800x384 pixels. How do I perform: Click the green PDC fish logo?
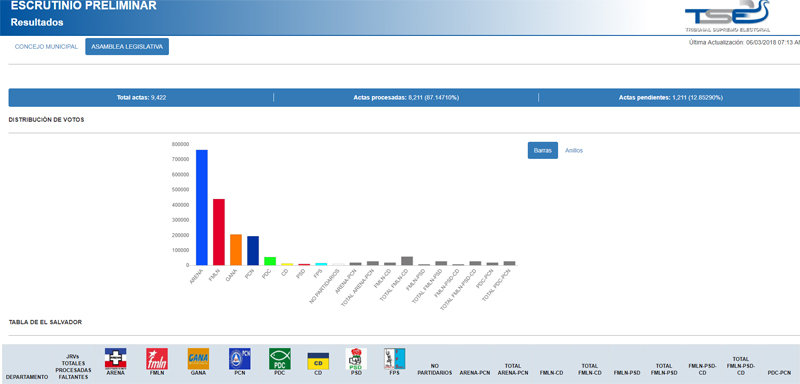tap(280, 359)
